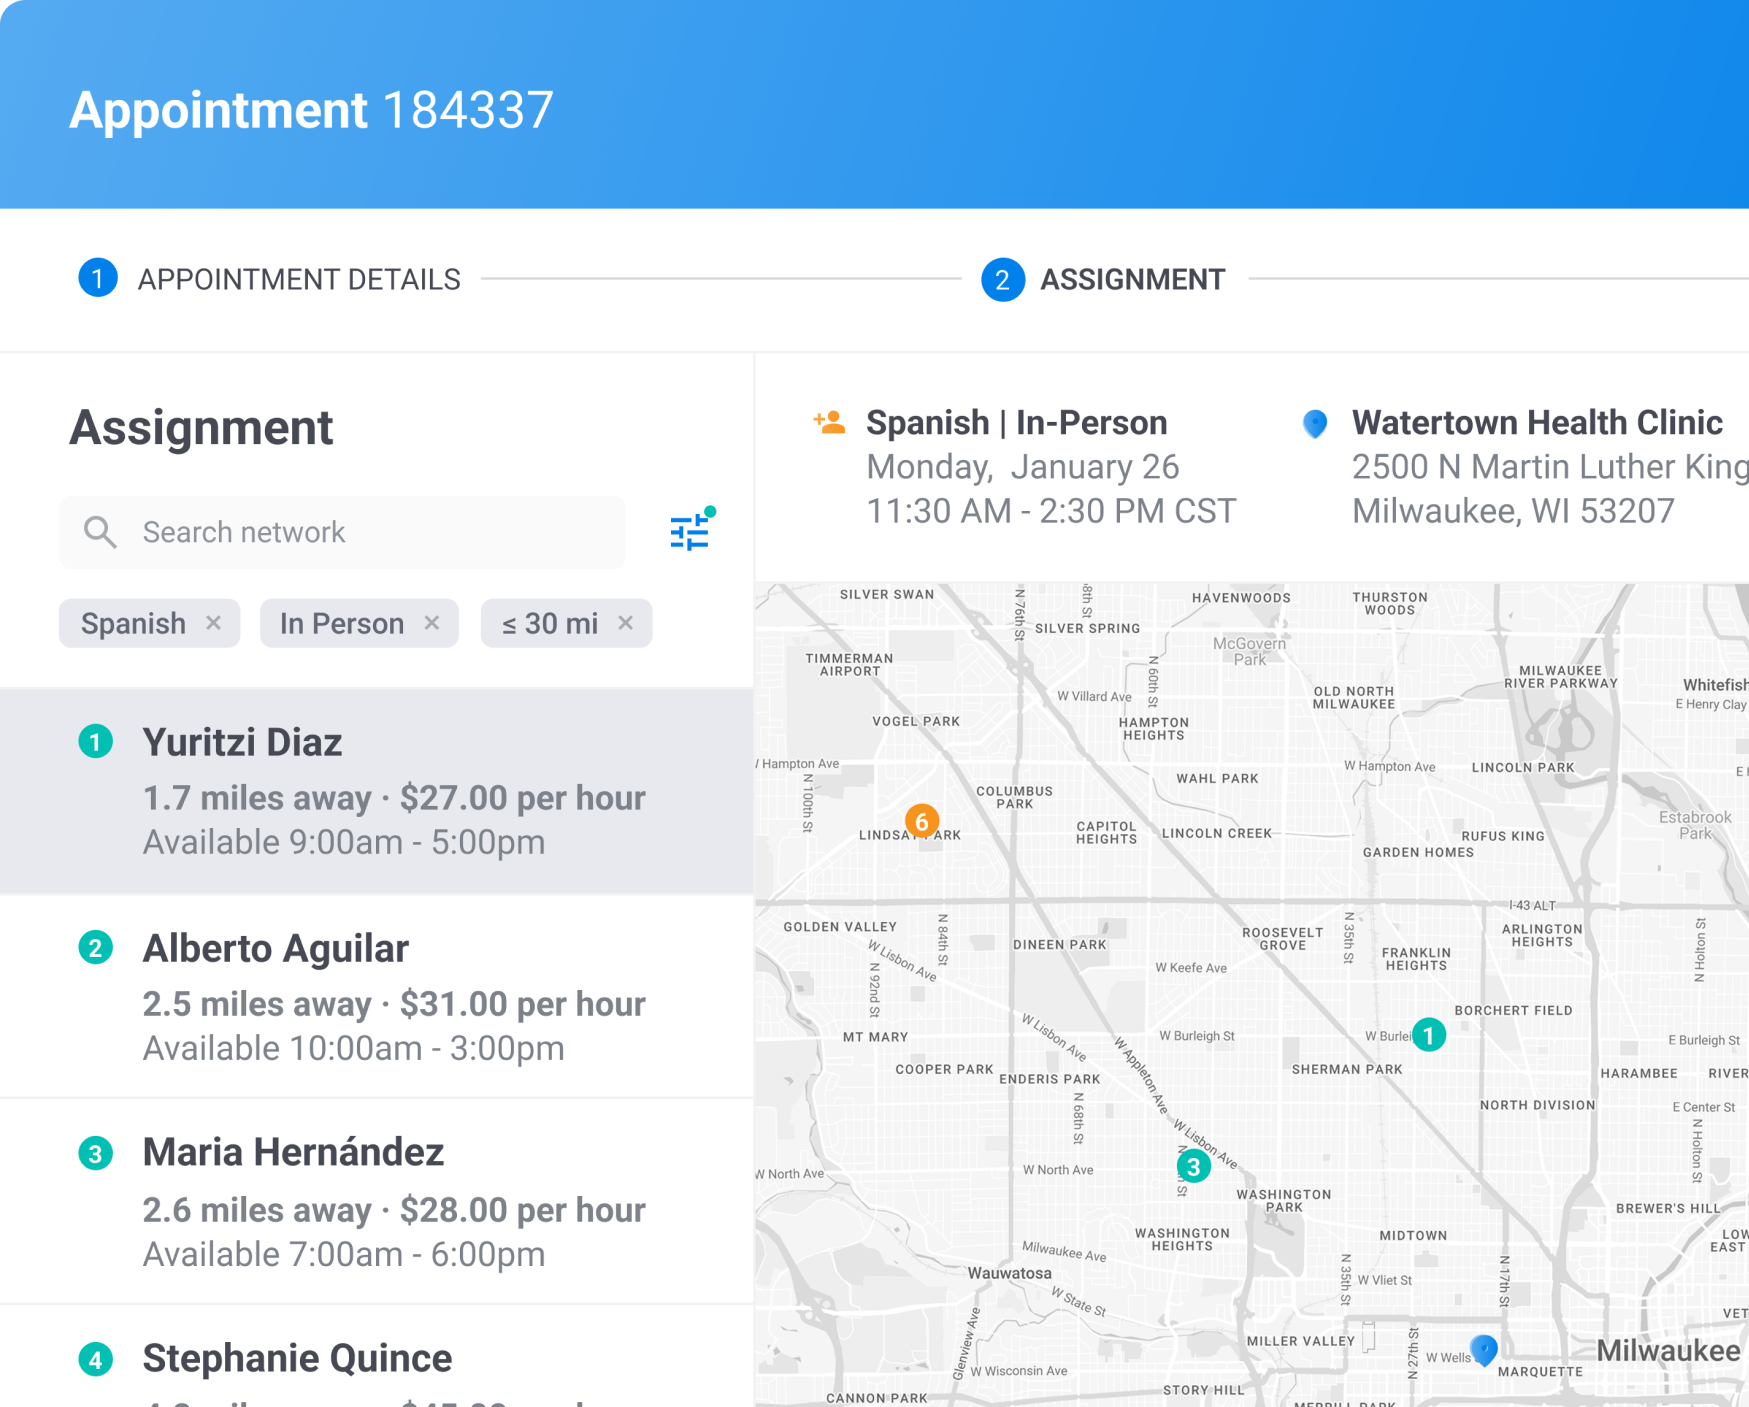Image resolution: width=1749 pixels, height=1407 pixels.
Task: Click the green badge 4 beside Stephanie Quince
Action: coord(96,1358)
